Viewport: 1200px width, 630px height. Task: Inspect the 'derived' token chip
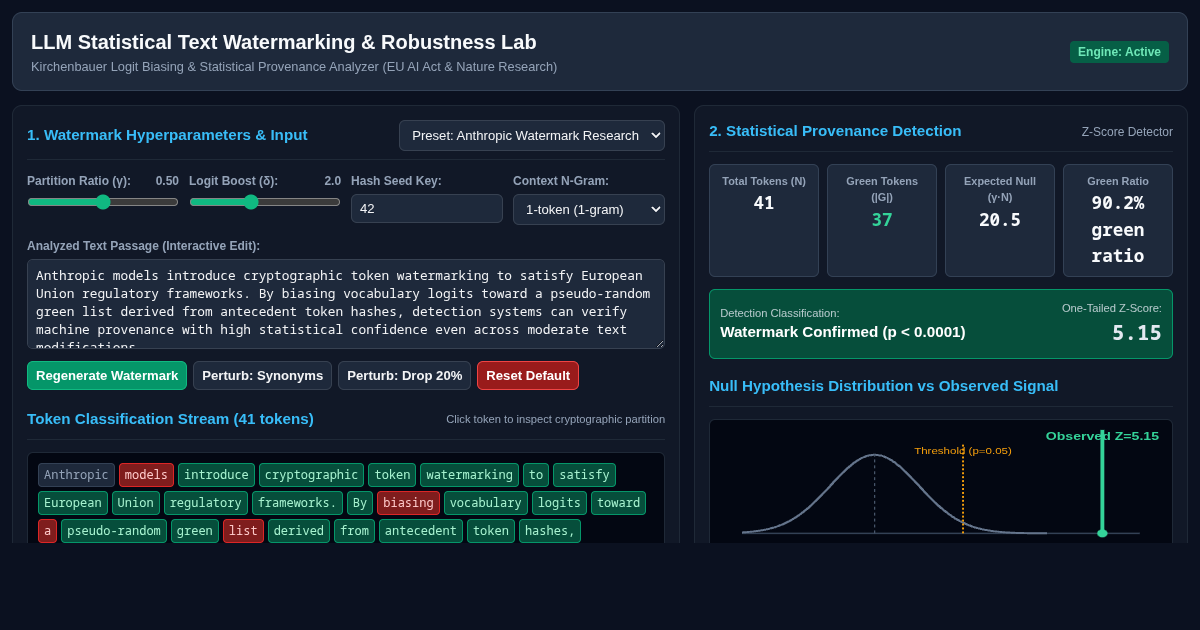[x=299, y=531]
